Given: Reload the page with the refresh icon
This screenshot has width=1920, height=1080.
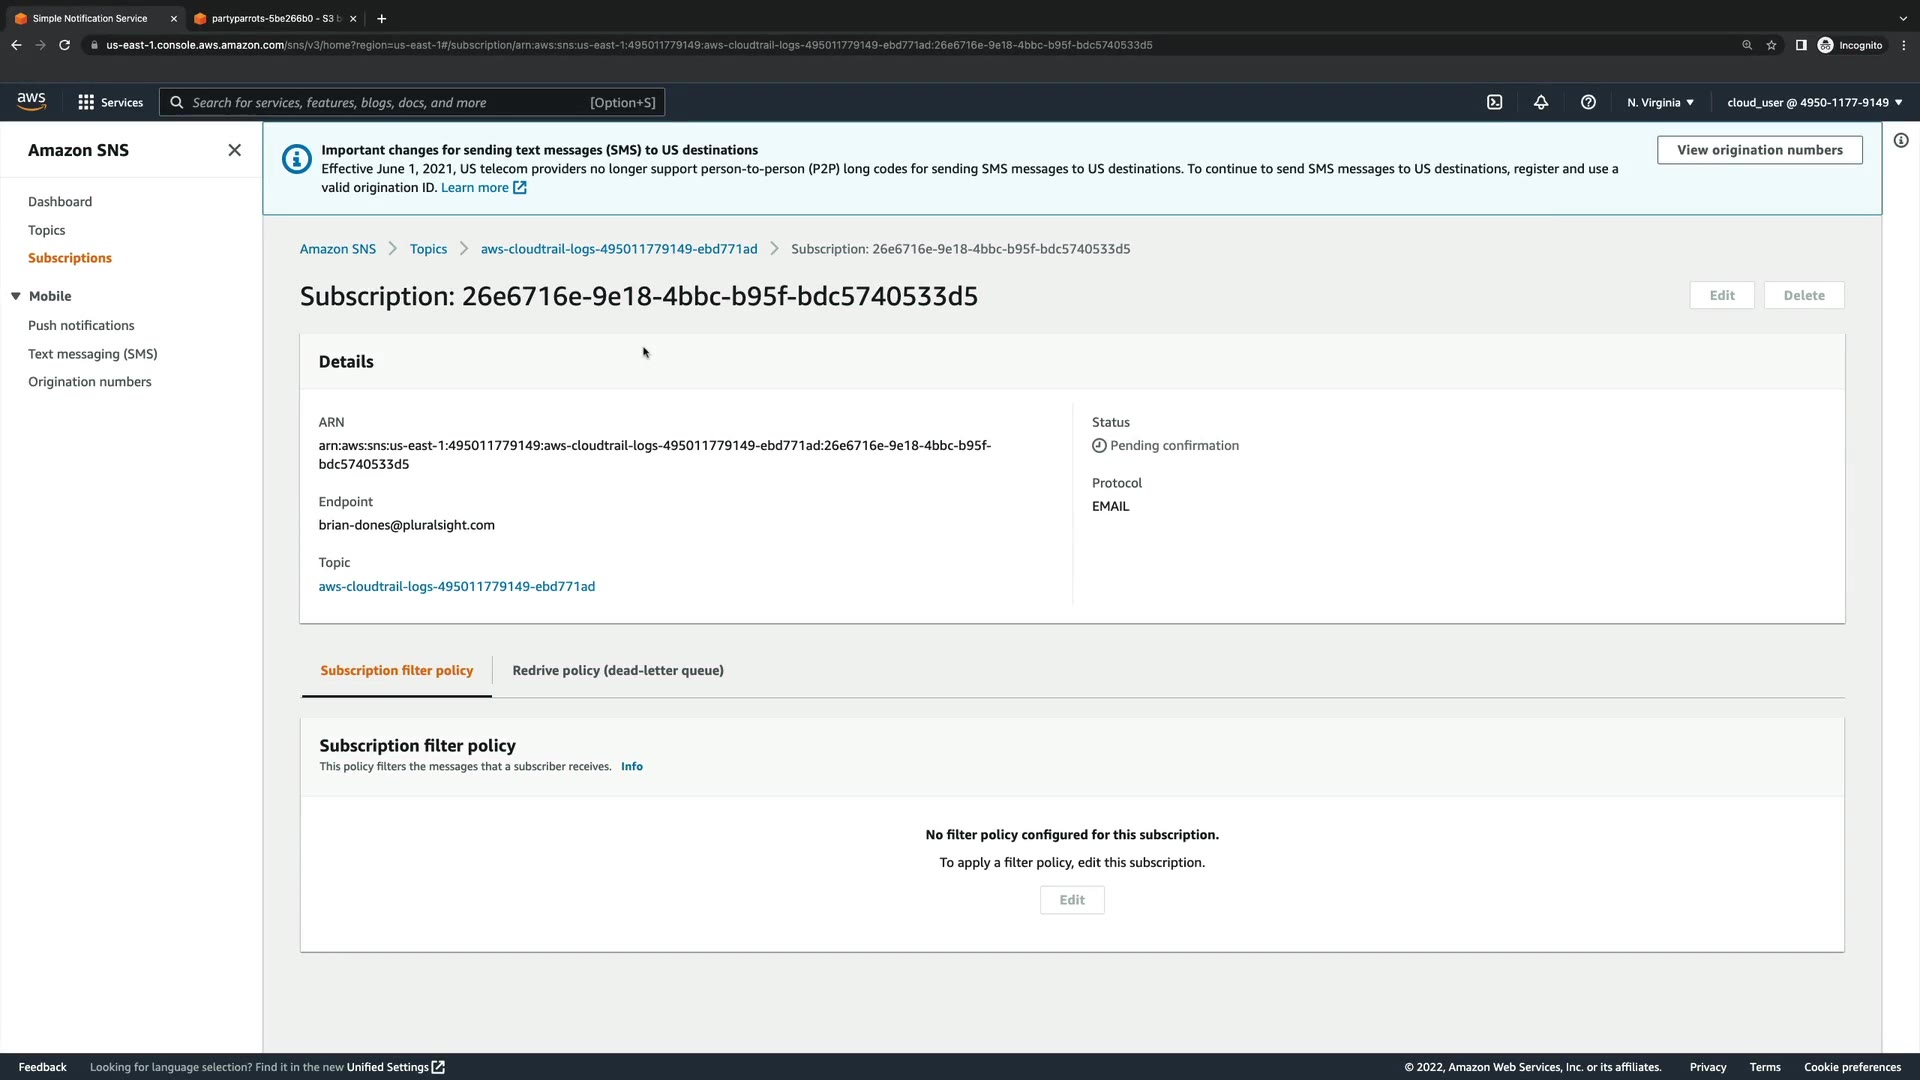Looking at the screenshot, I should [x=64, y=45].
